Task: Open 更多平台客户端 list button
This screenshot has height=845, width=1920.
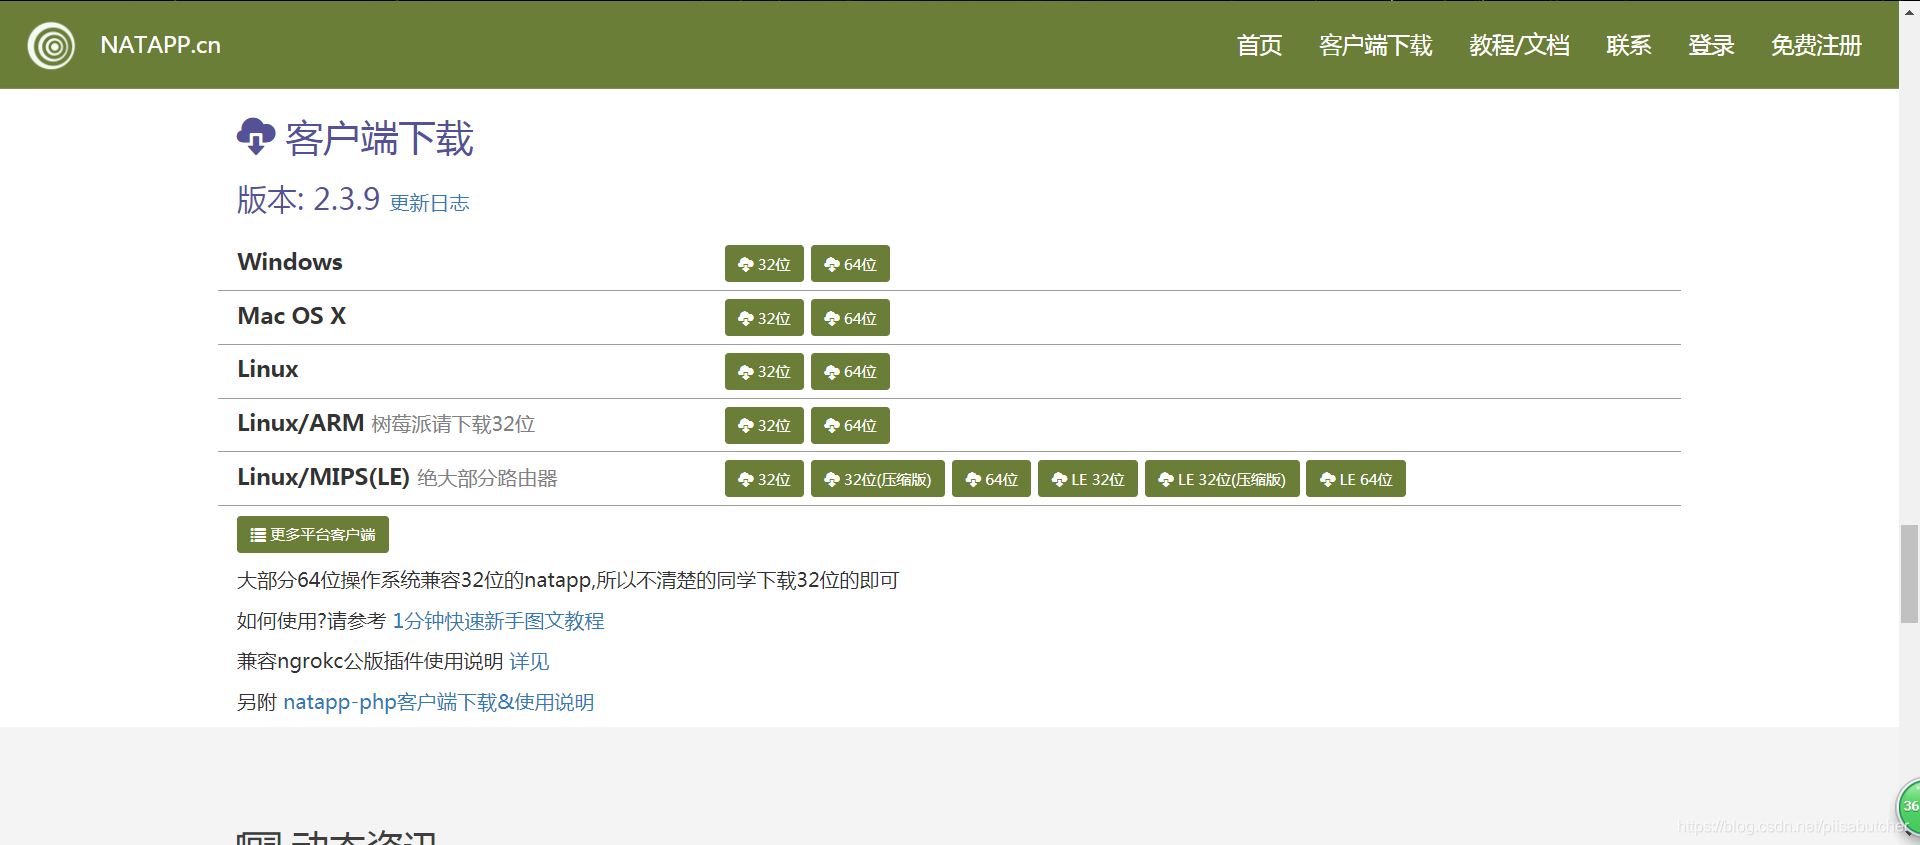Action: pyautogui.click(x=313, y=535)
